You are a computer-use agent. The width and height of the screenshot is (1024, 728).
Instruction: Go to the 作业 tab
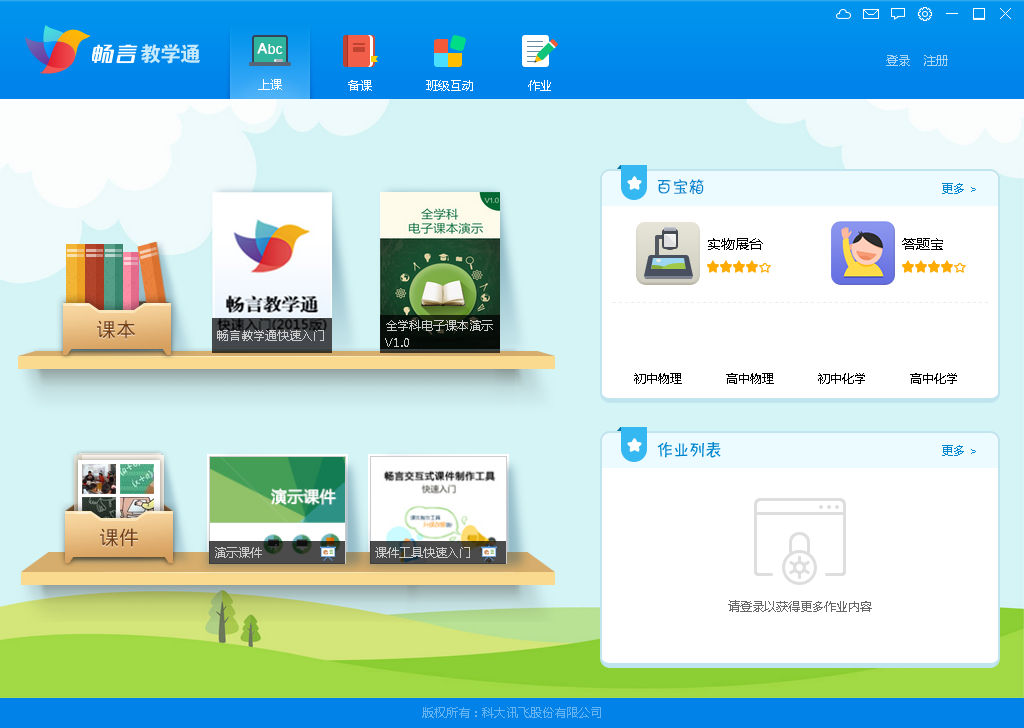tap(539, 63)
